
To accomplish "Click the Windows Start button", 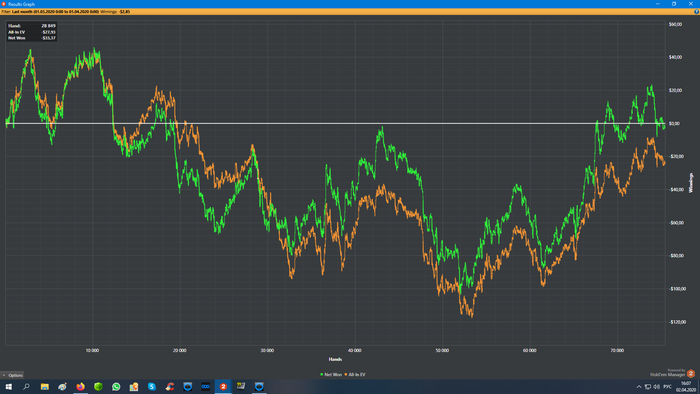I will [8, 386].
